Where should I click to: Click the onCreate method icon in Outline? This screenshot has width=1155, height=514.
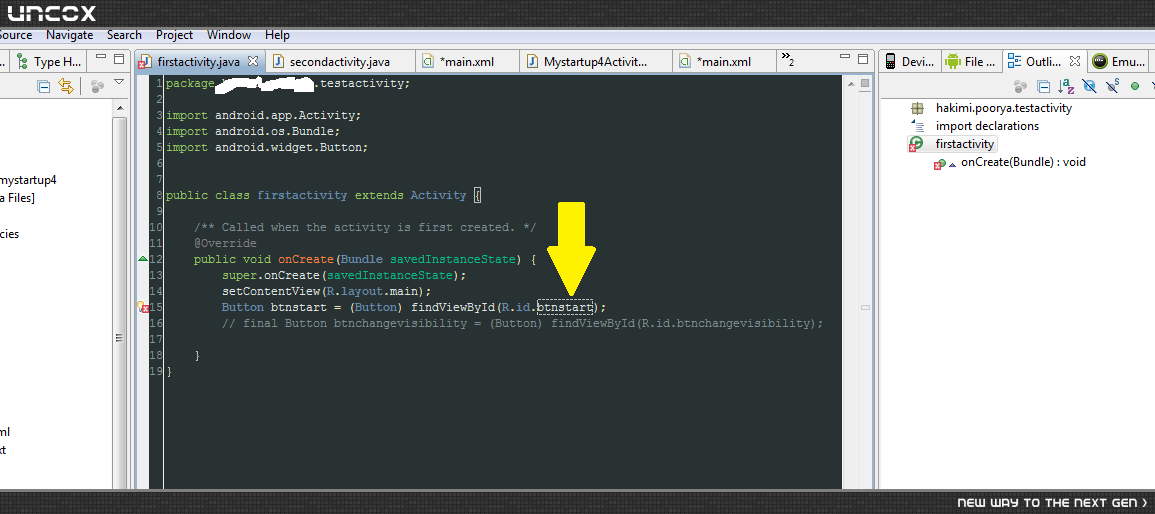[x=940, y=163]
